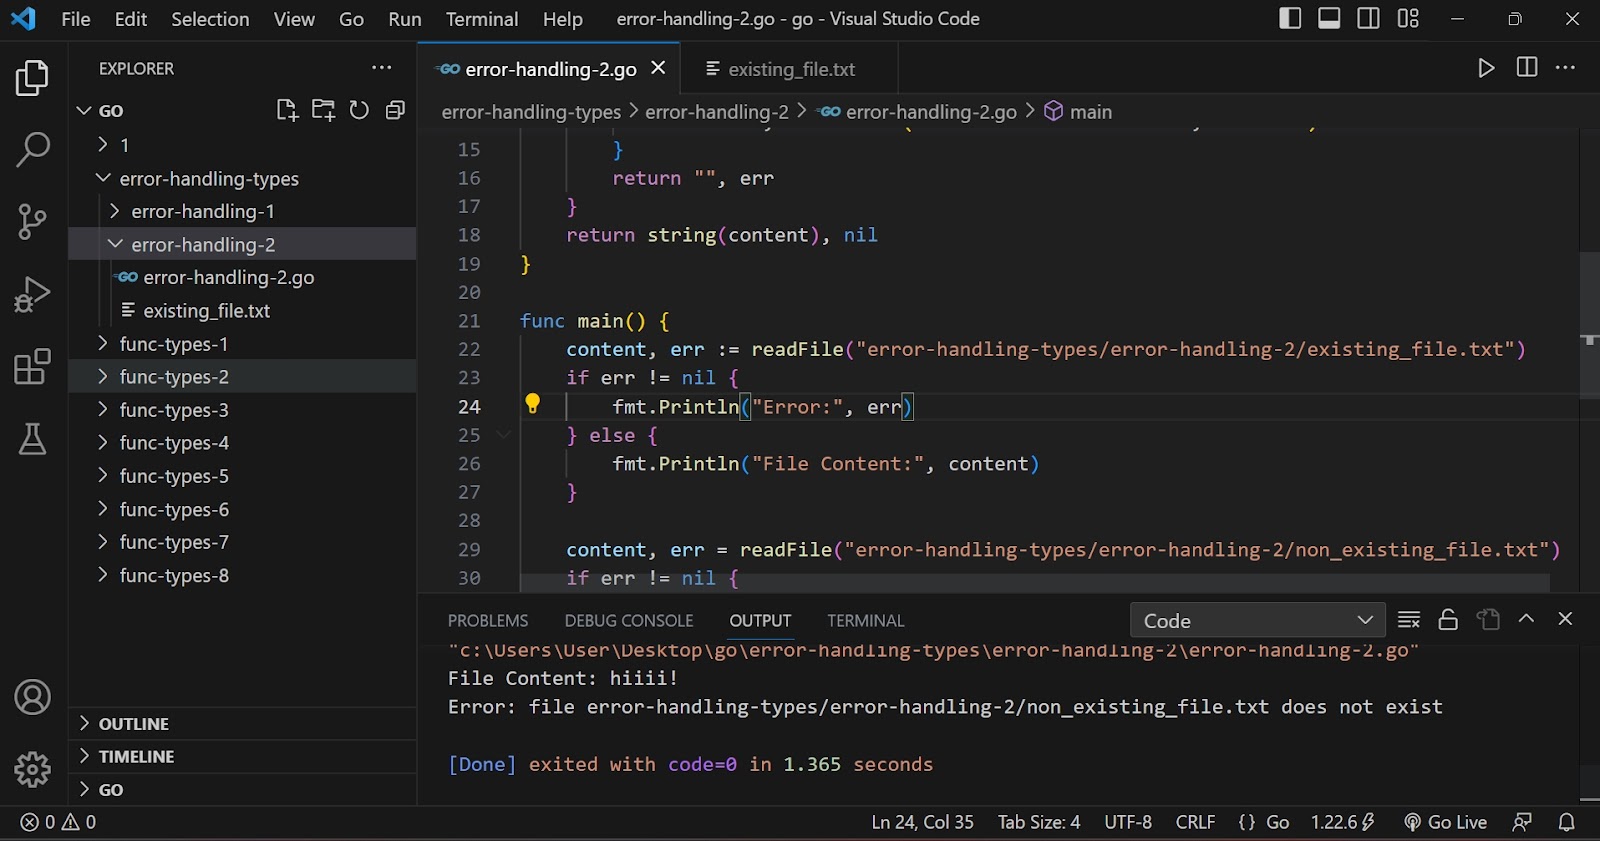Click Ln 24, Col 35 indicator

coord(922,822)
